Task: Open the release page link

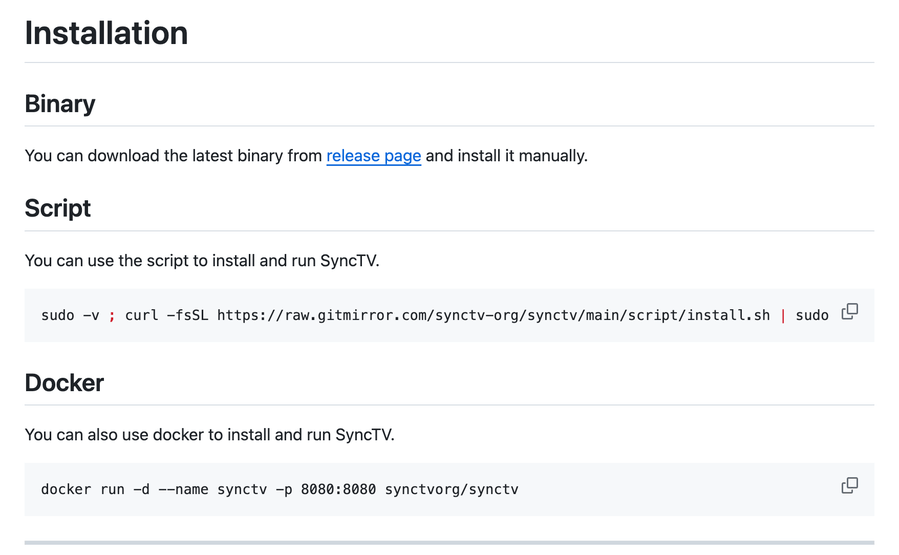Action: point(374,156)
